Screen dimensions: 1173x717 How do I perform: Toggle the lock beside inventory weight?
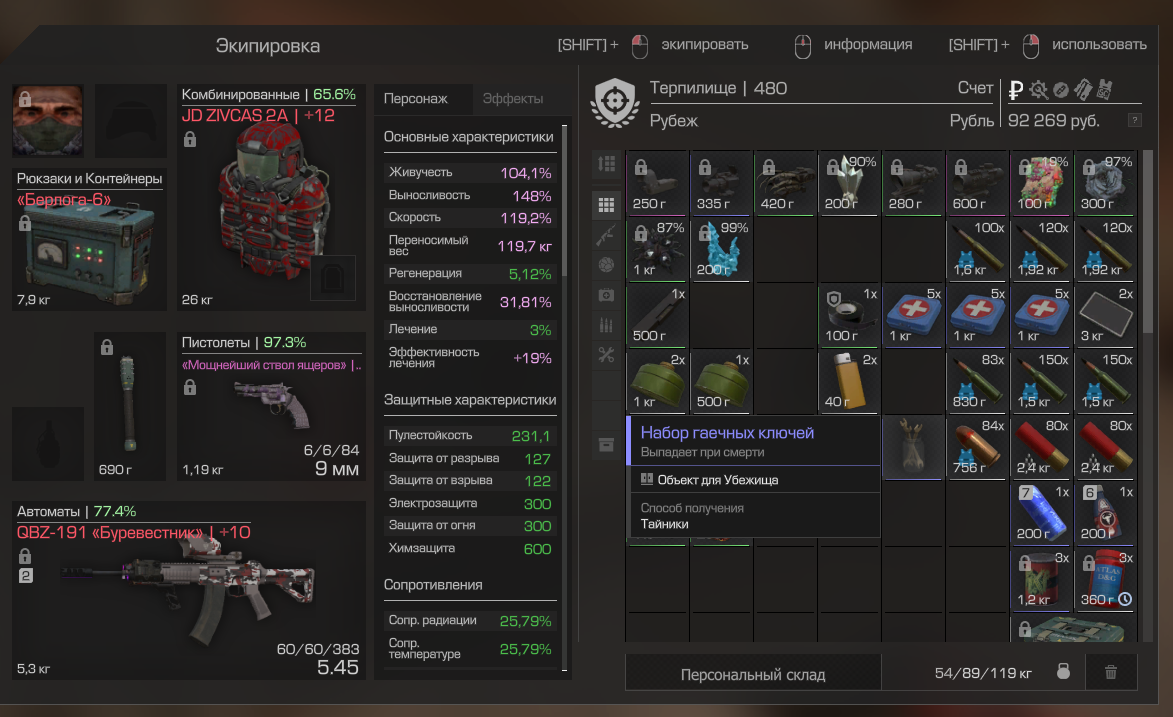(1063, 671)
